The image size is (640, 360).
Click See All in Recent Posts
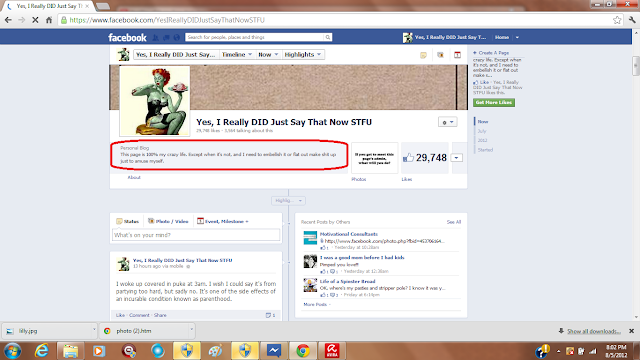point(453,222)
